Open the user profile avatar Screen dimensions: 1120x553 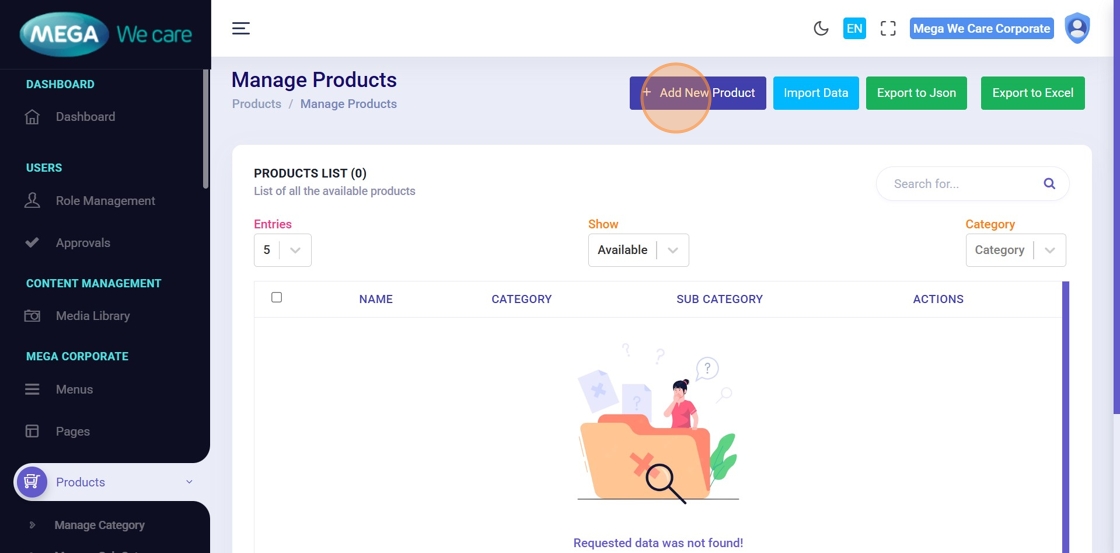[1077, 28]
